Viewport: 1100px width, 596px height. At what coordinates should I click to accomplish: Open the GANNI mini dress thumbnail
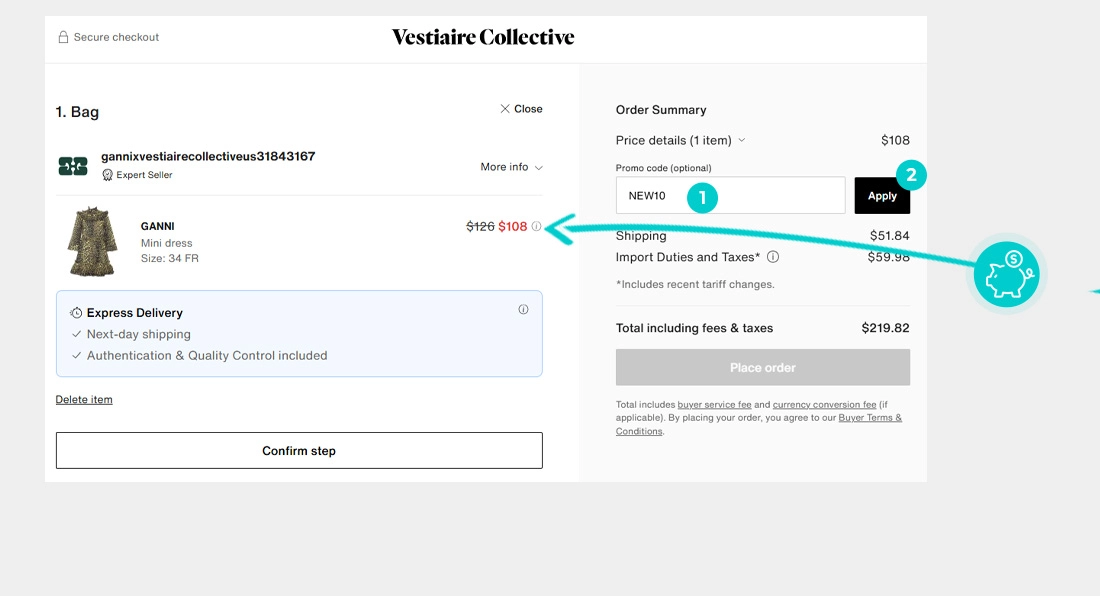click(x=92, y=241)
